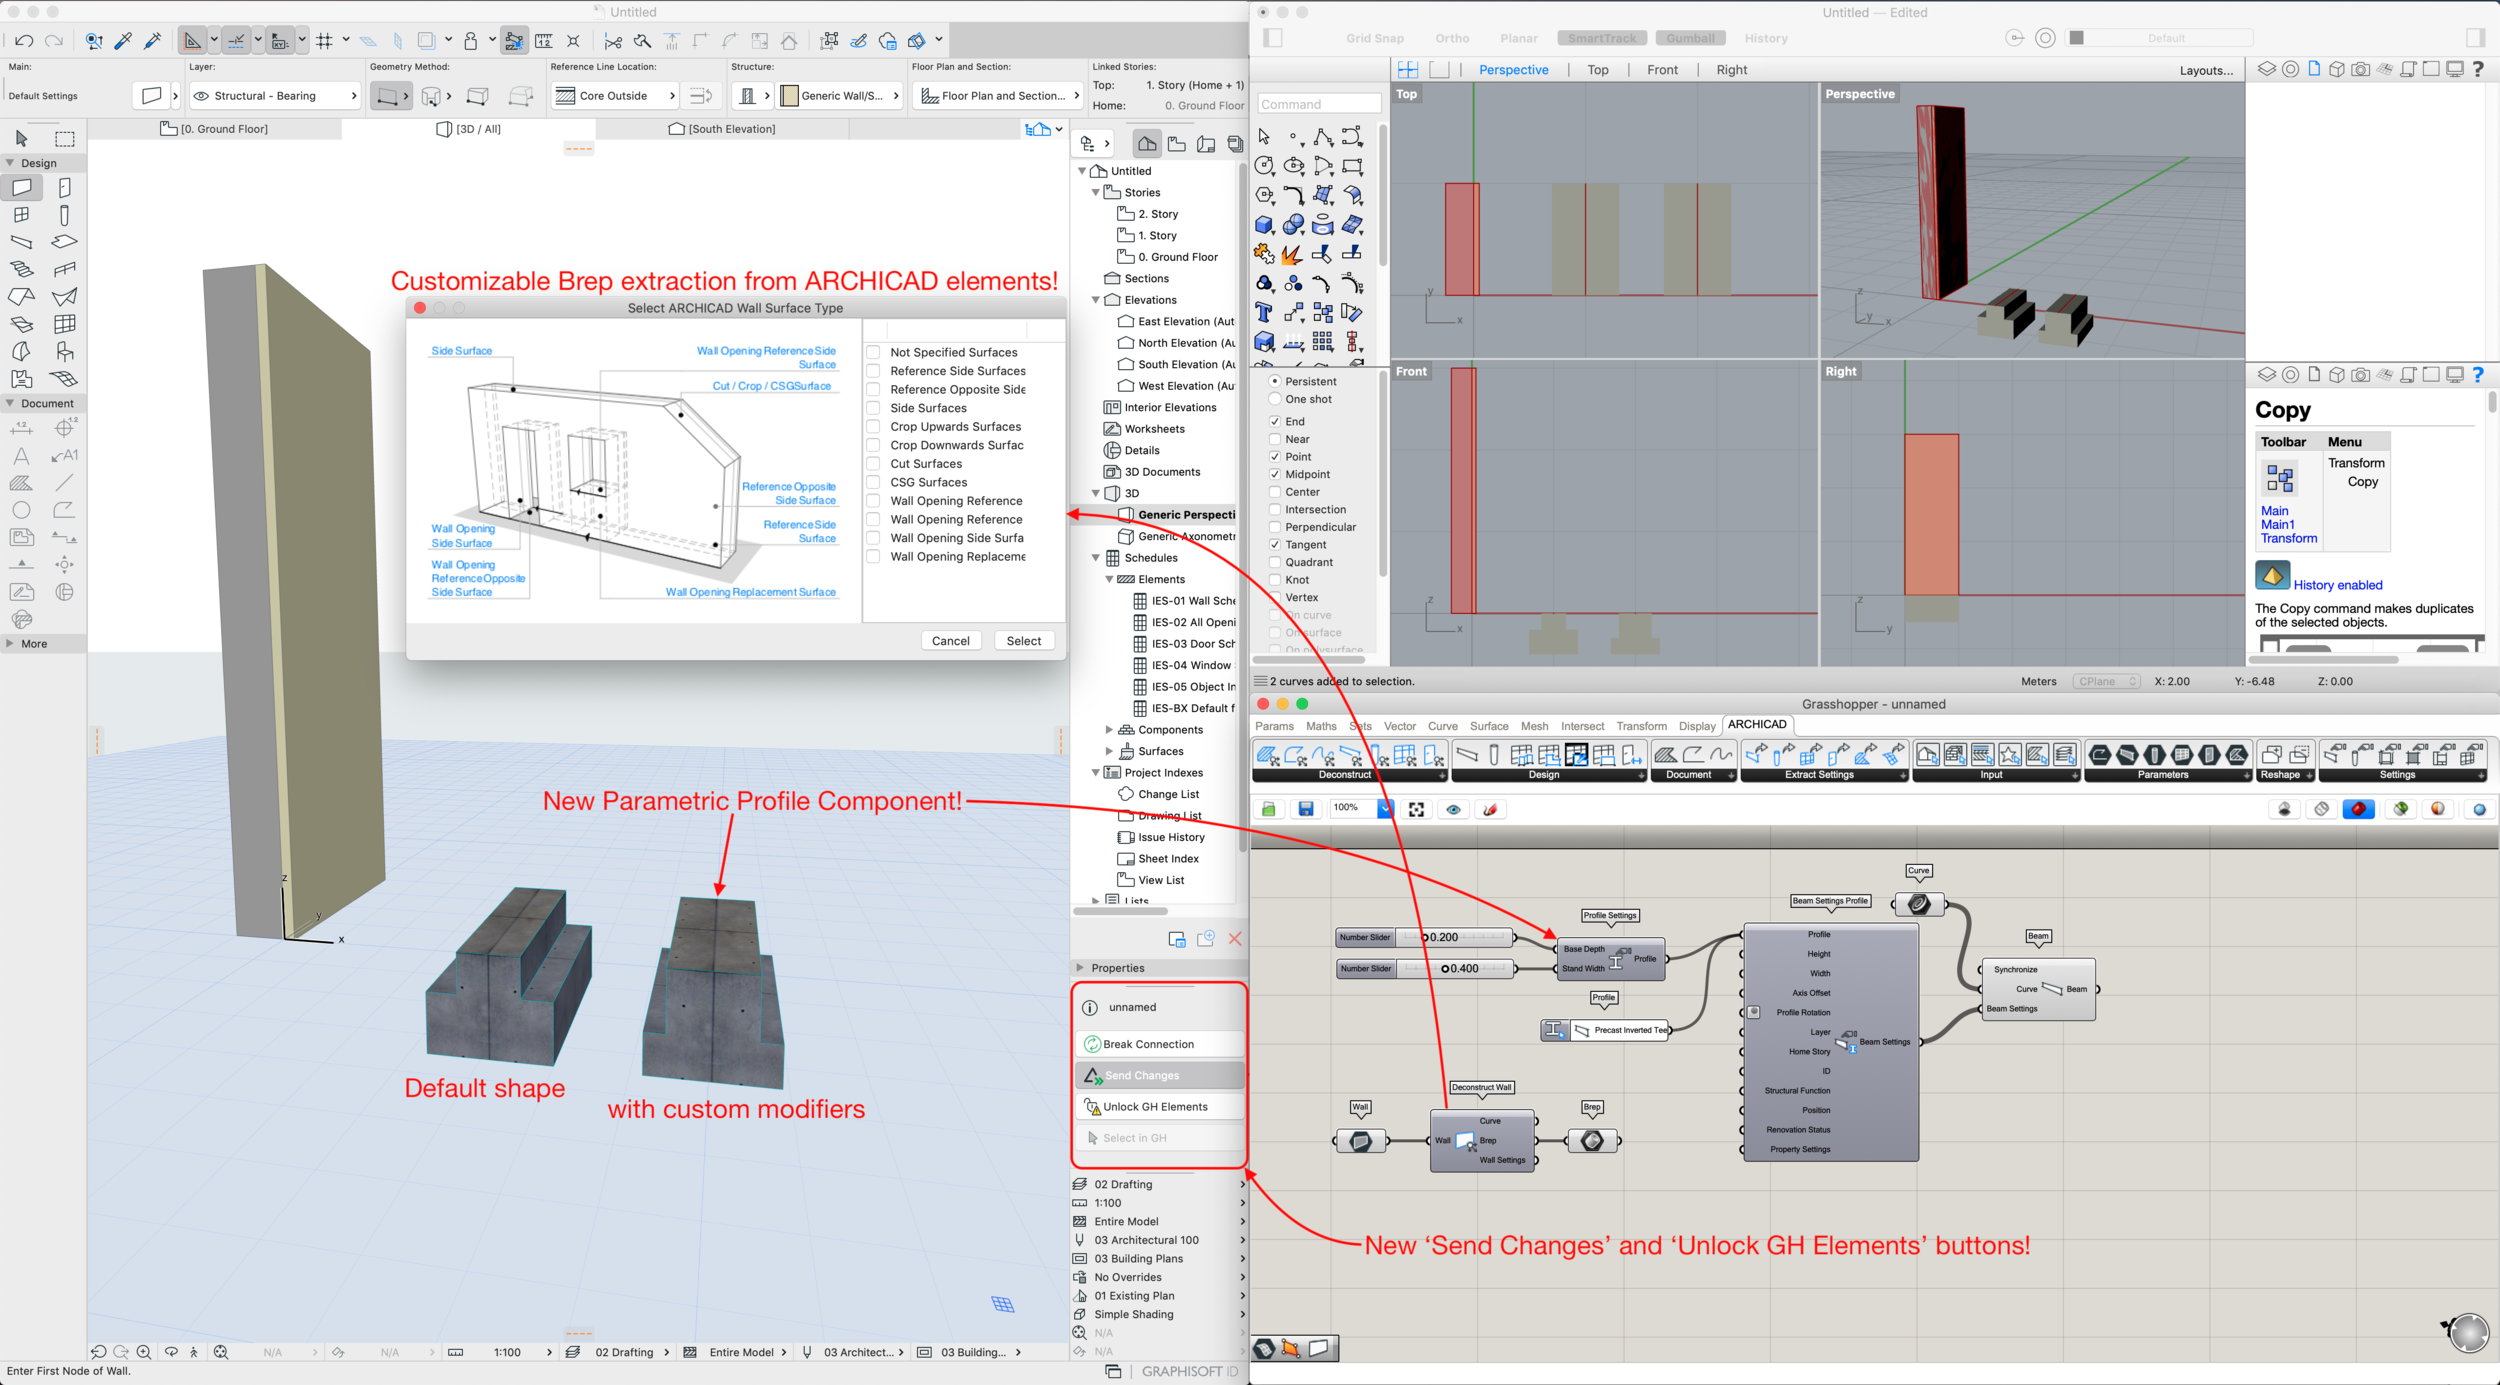The image size is (2500, 1385).
Task: Switch to the South Elevation tab
Action: click(722, 129)
